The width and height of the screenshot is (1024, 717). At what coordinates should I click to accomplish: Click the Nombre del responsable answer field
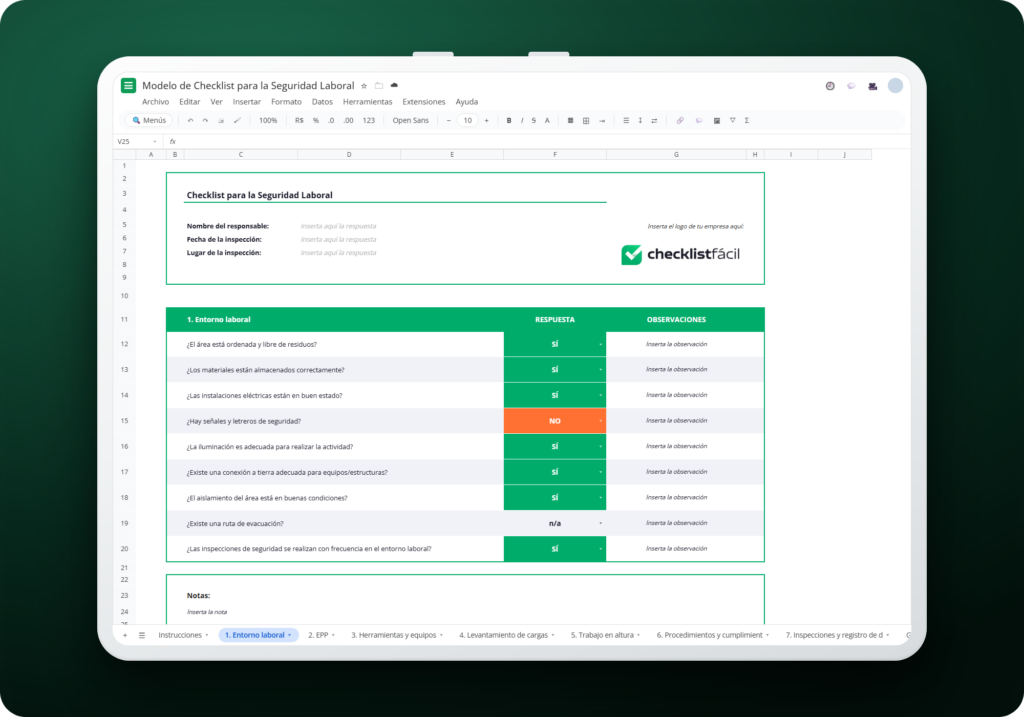(x=338, y=226)
